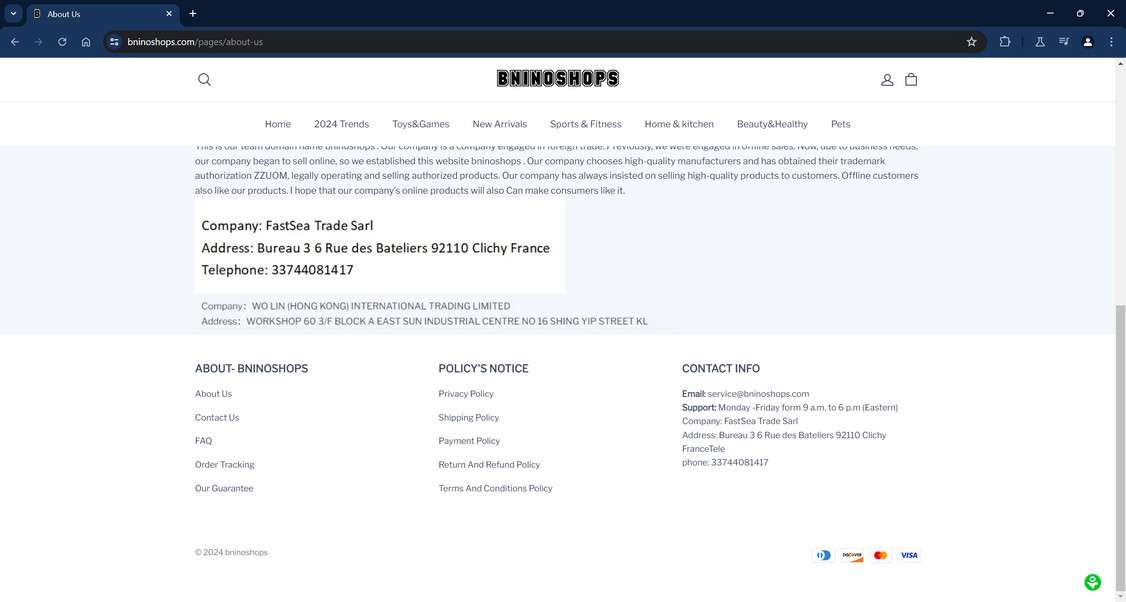Click the CONTACT INFO footer heading
Screen dimensions: 1126x602
tap(720, 369)
